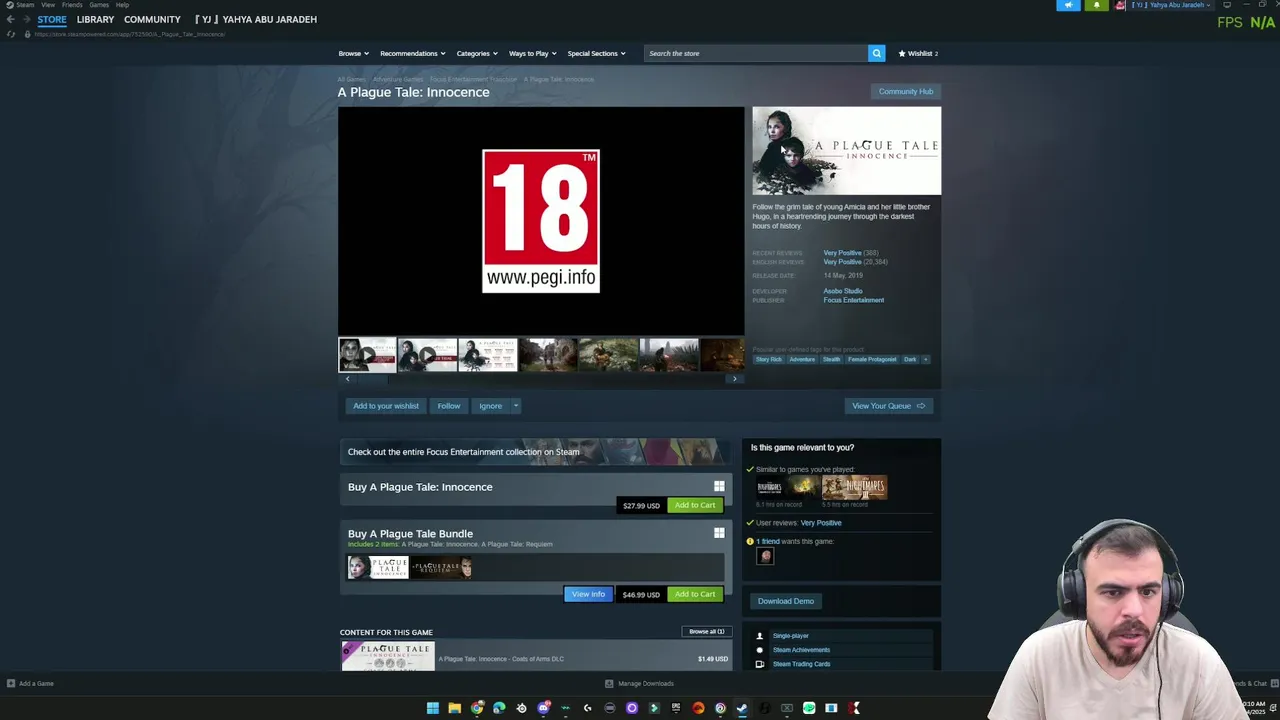Click the Windows platform icon beside Buy A Plague Tale: Innocence

click(719, 487)
